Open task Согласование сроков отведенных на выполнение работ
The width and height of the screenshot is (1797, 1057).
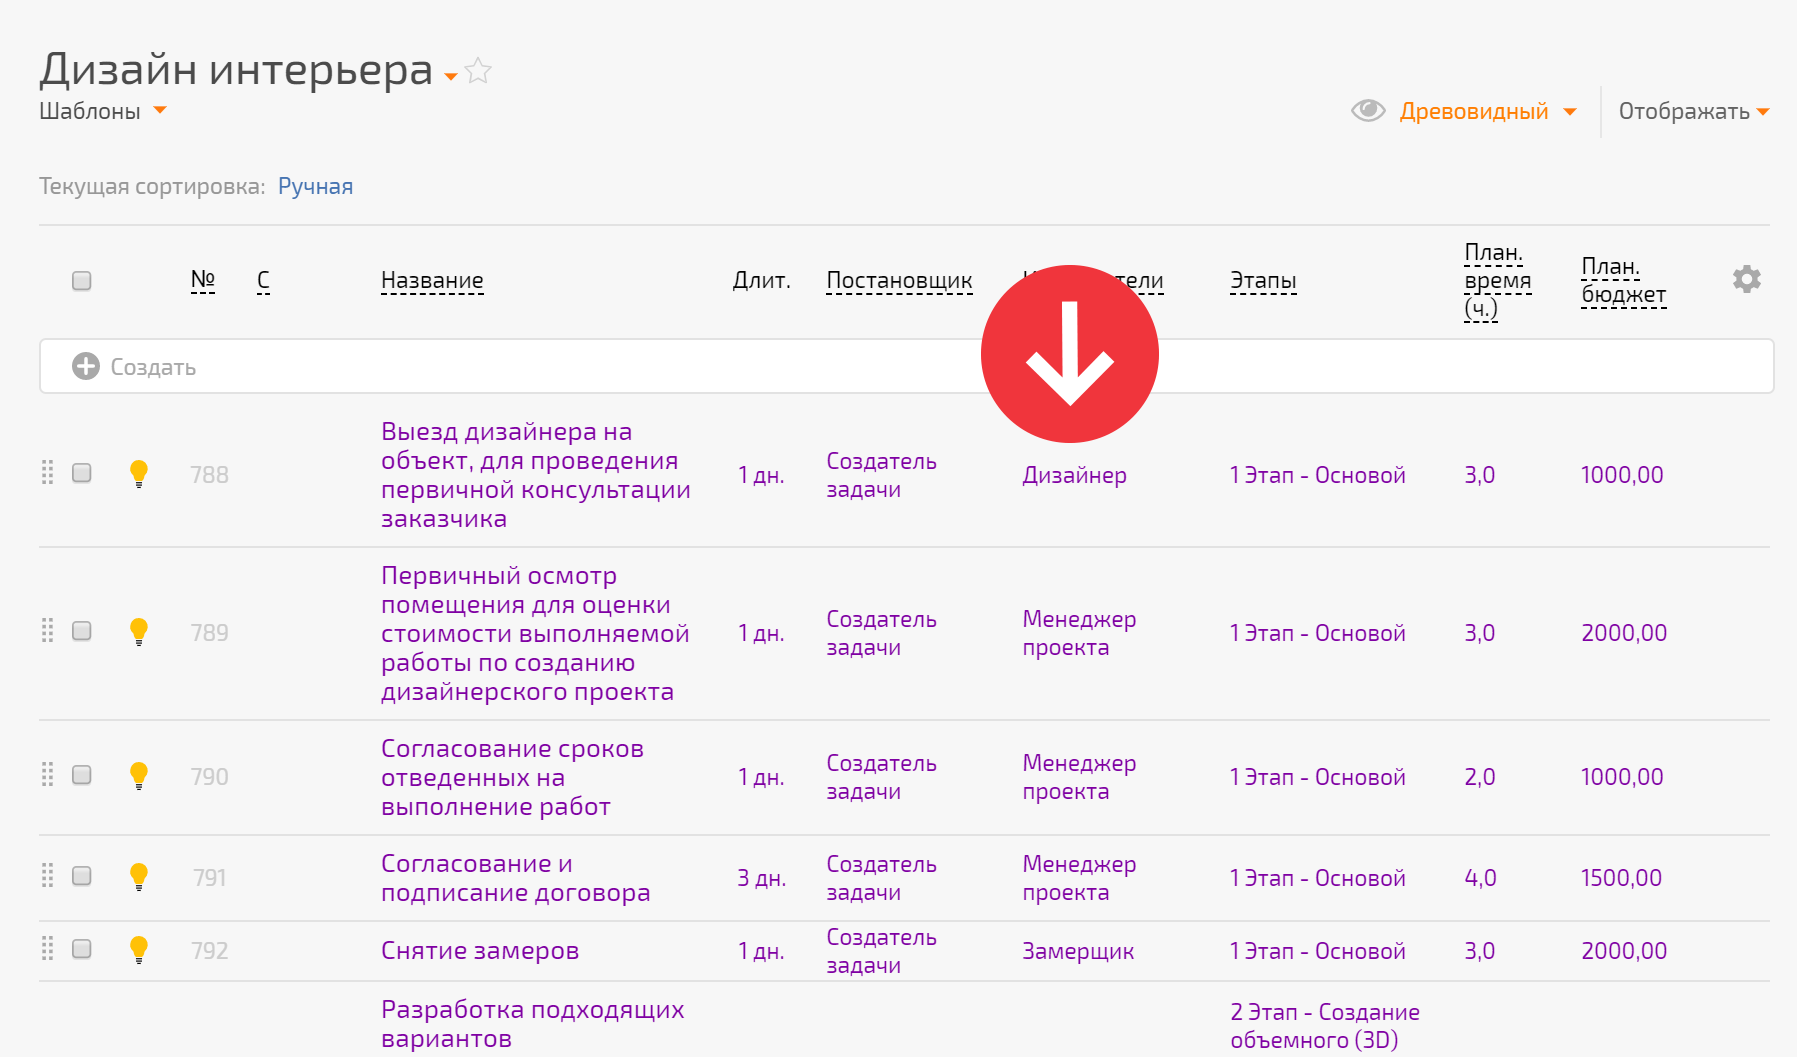(x=512, y=778)
